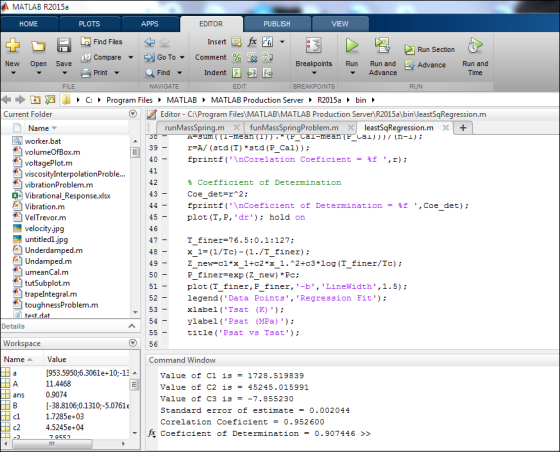560x452 pixels.
Task: Click the Print icon
Action: (x=86, y=73)
